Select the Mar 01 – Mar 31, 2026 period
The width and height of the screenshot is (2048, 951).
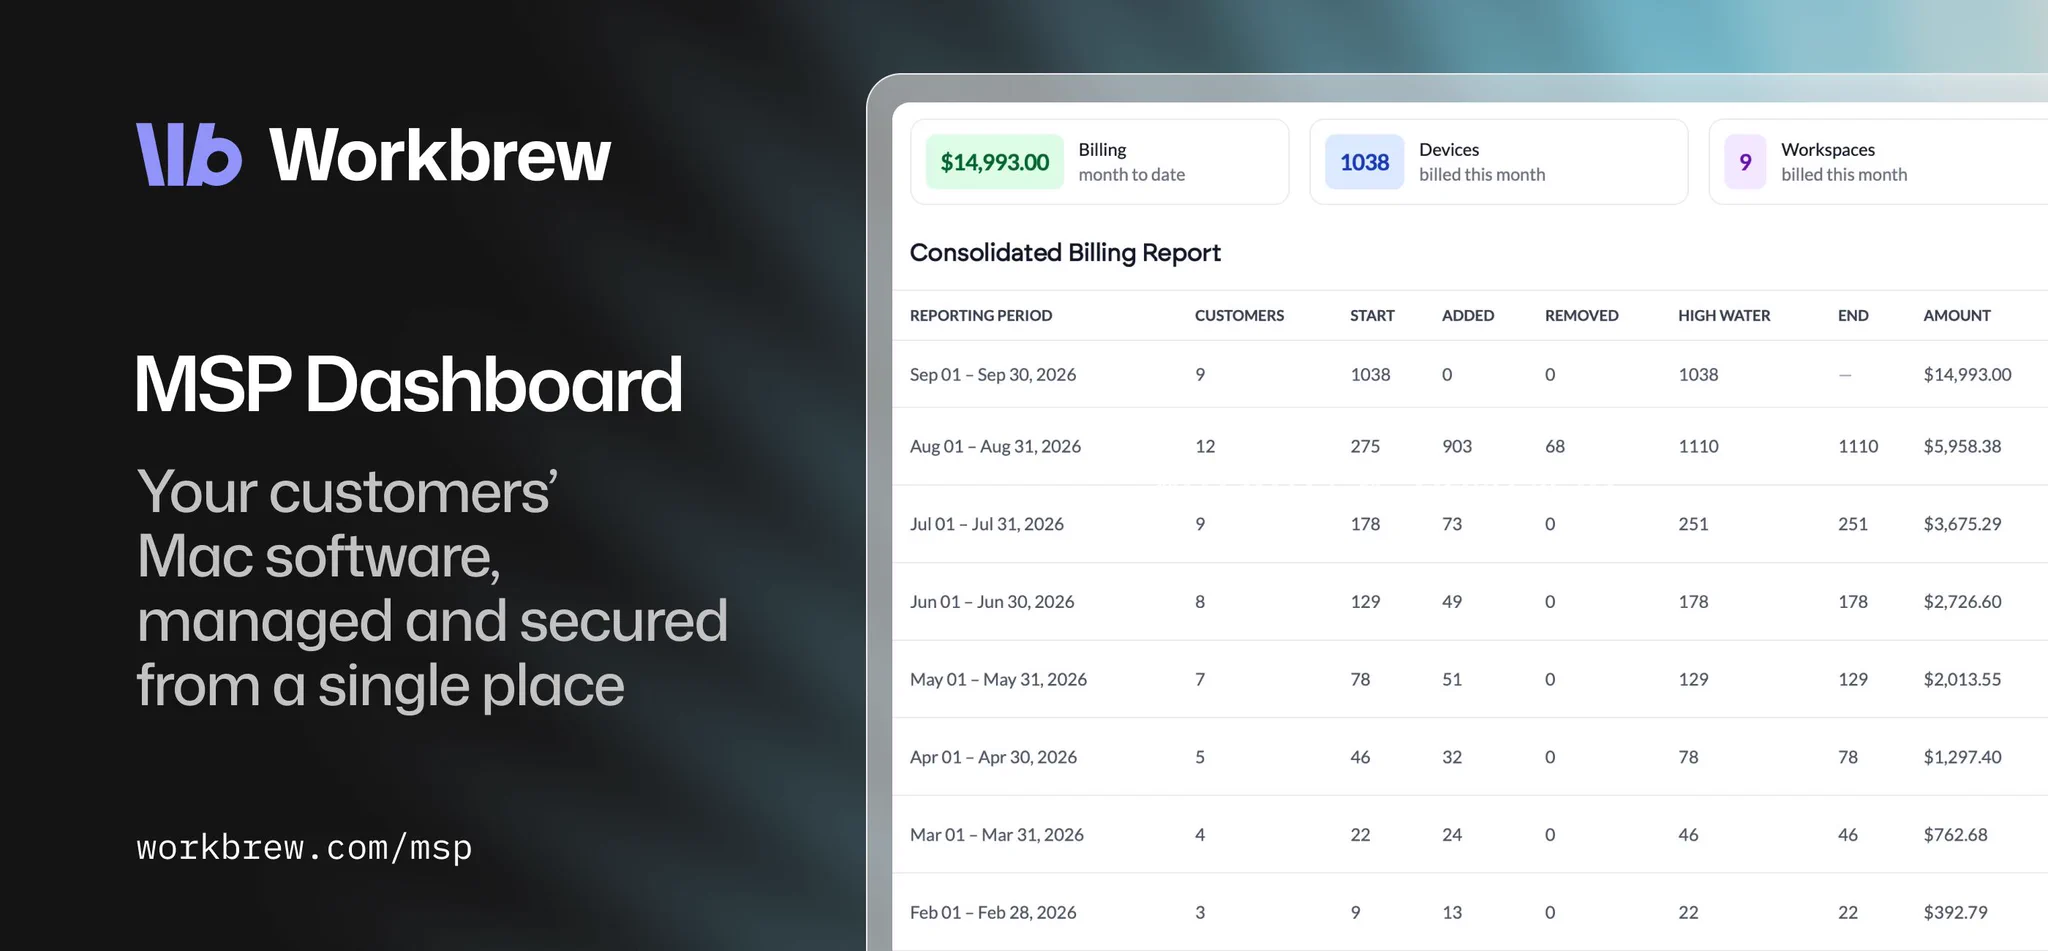[997, 834]
